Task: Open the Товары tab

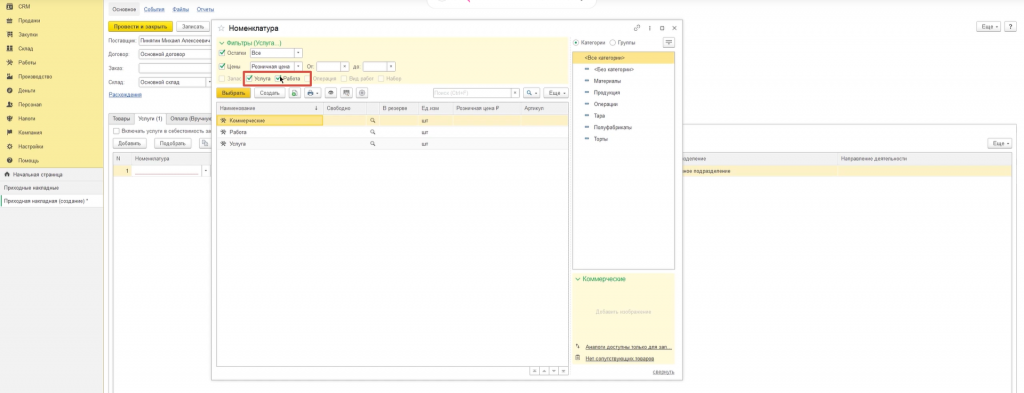Action: (x=121, y=119)
